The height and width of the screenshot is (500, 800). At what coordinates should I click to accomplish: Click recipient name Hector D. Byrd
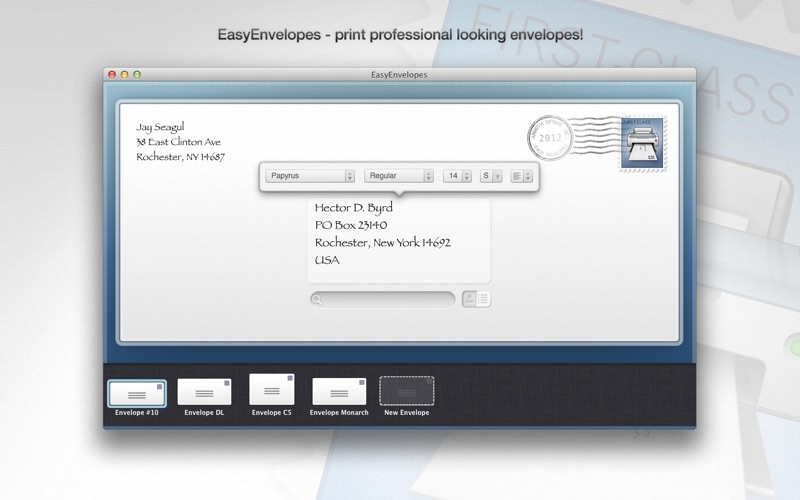tap(354, 208)
